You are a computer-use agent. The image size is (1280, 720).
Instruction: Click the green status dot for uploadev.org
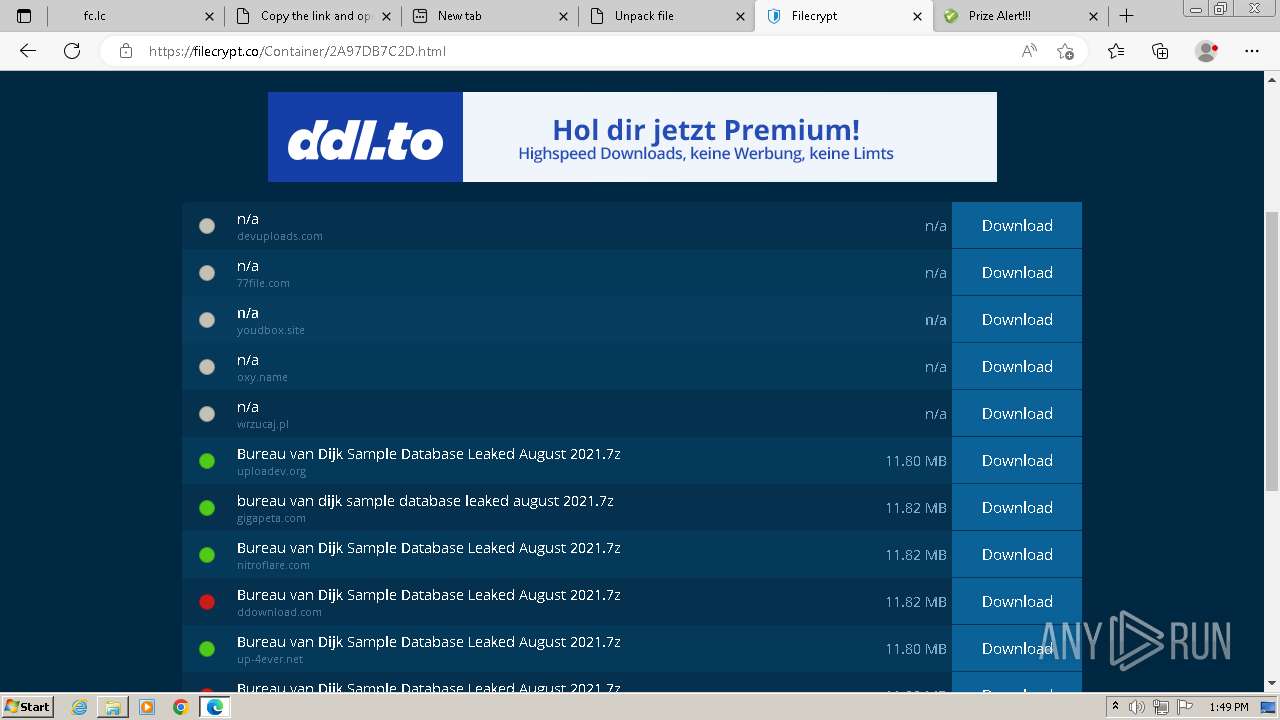coord(207,461)
